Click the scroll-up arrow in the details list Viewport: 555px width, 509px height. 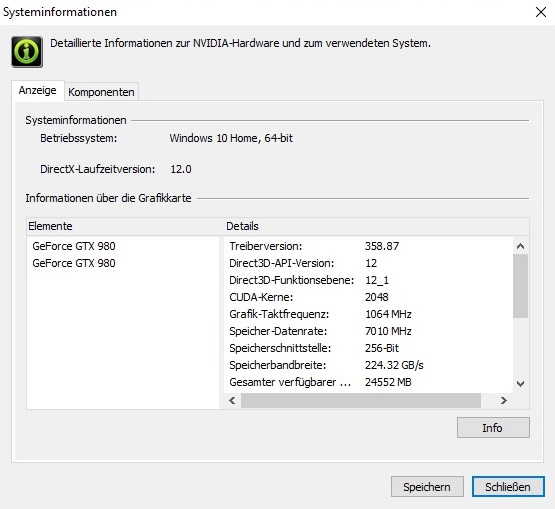[x=520, y=246]
